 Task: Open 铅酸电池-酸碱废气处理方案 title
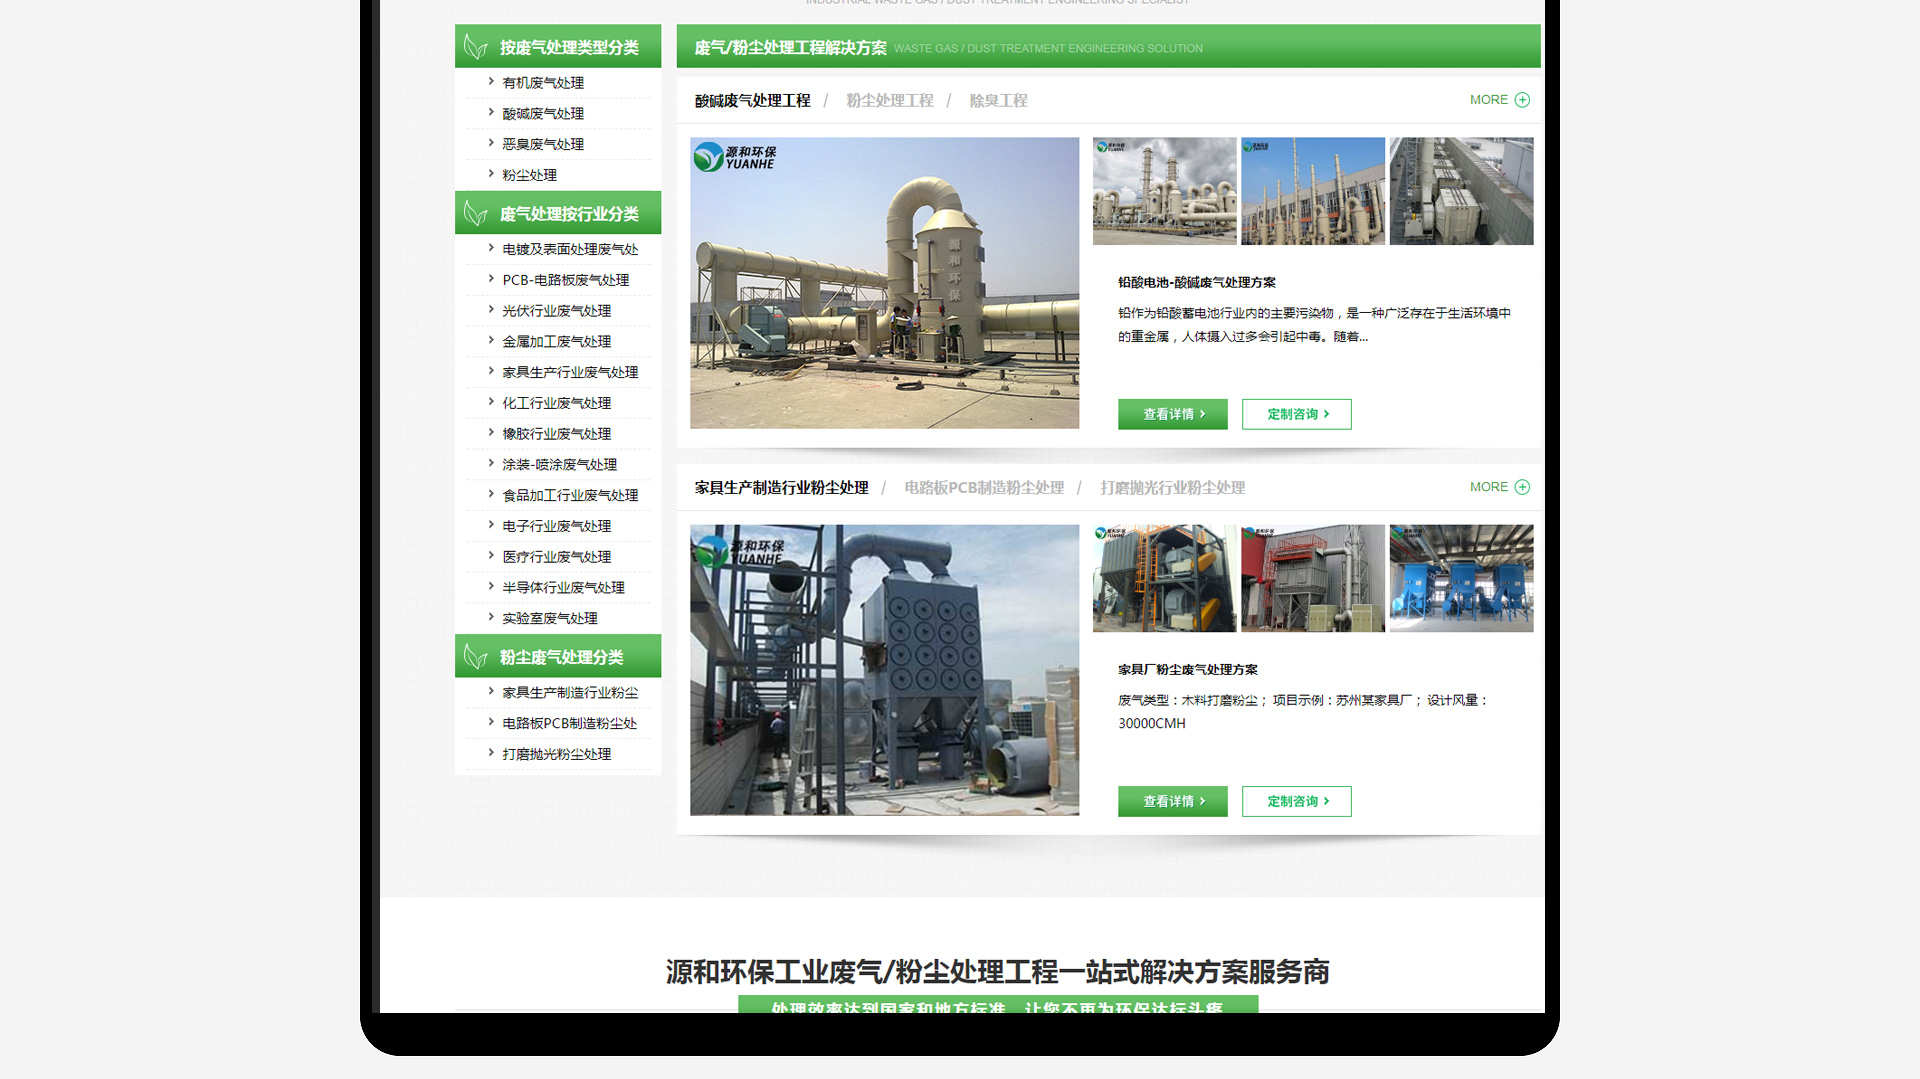point(1197,283)
